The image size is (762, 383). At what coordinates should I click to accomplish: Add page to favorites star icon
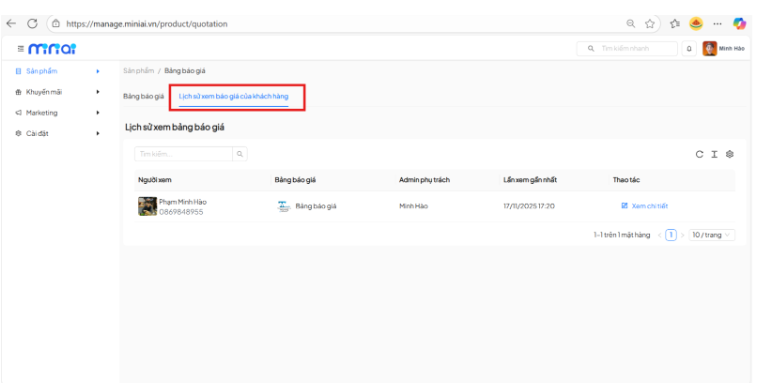650,23
